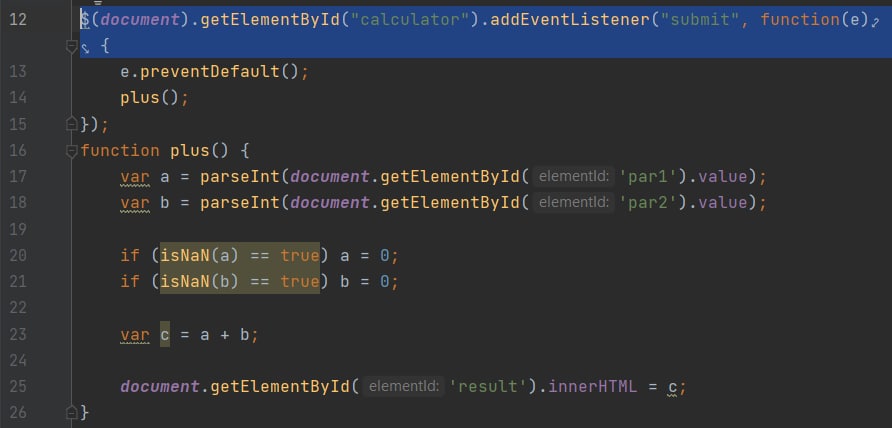Click the var keyword on line 18
This screenshot has width=892, height=428.
(135, 203)
